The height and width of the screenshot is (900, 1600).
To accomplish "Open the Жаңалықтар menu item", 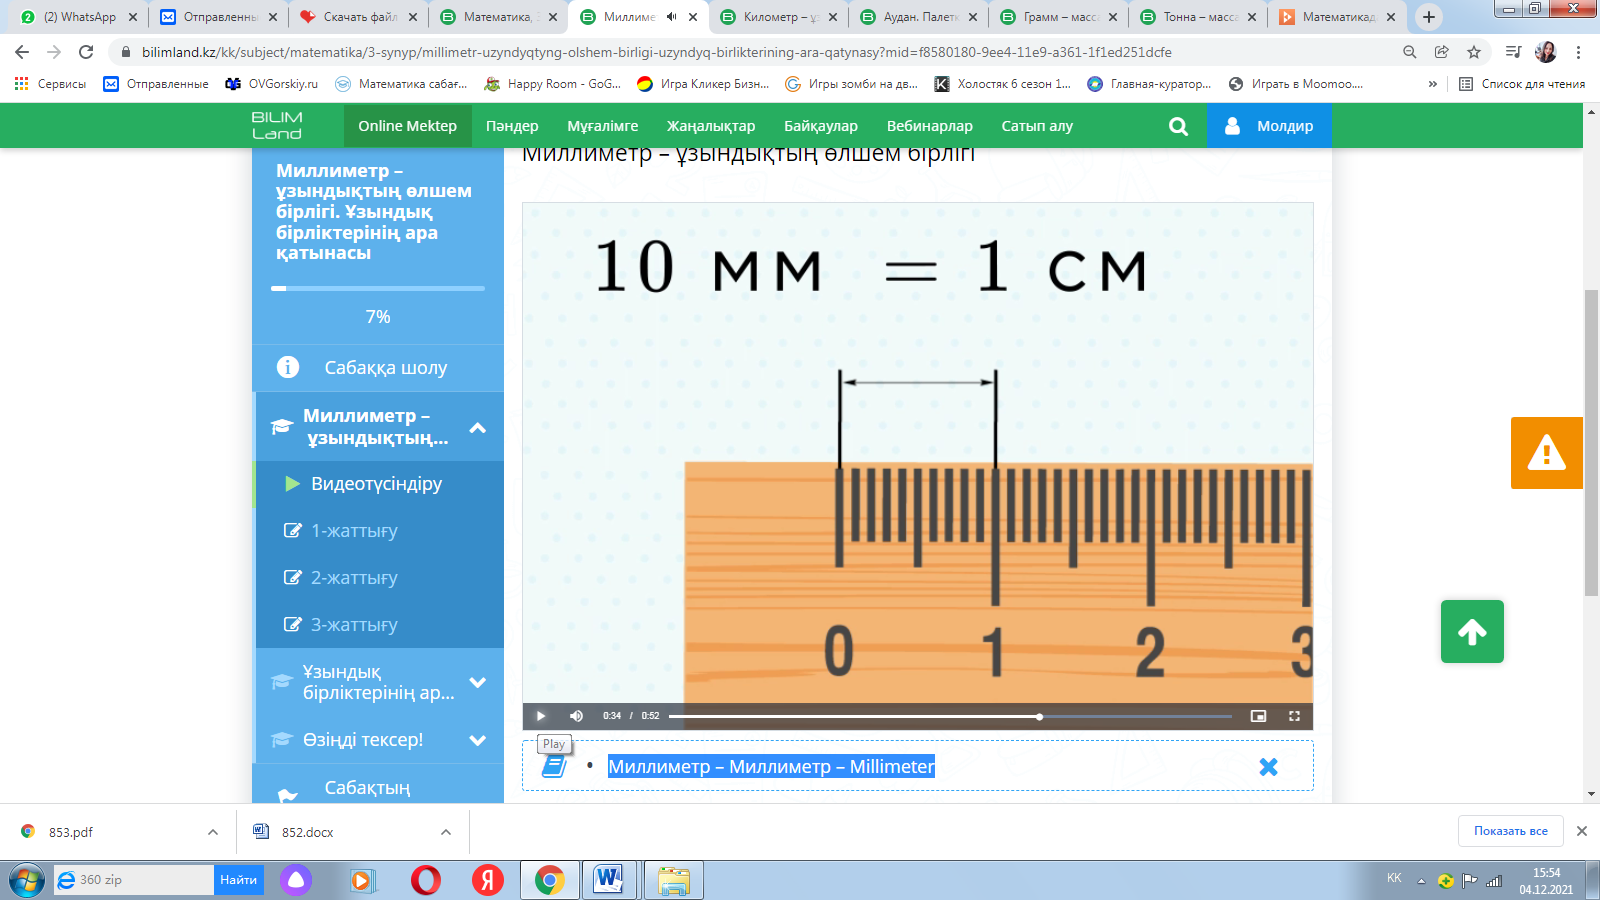I will (x=711, y=126).
